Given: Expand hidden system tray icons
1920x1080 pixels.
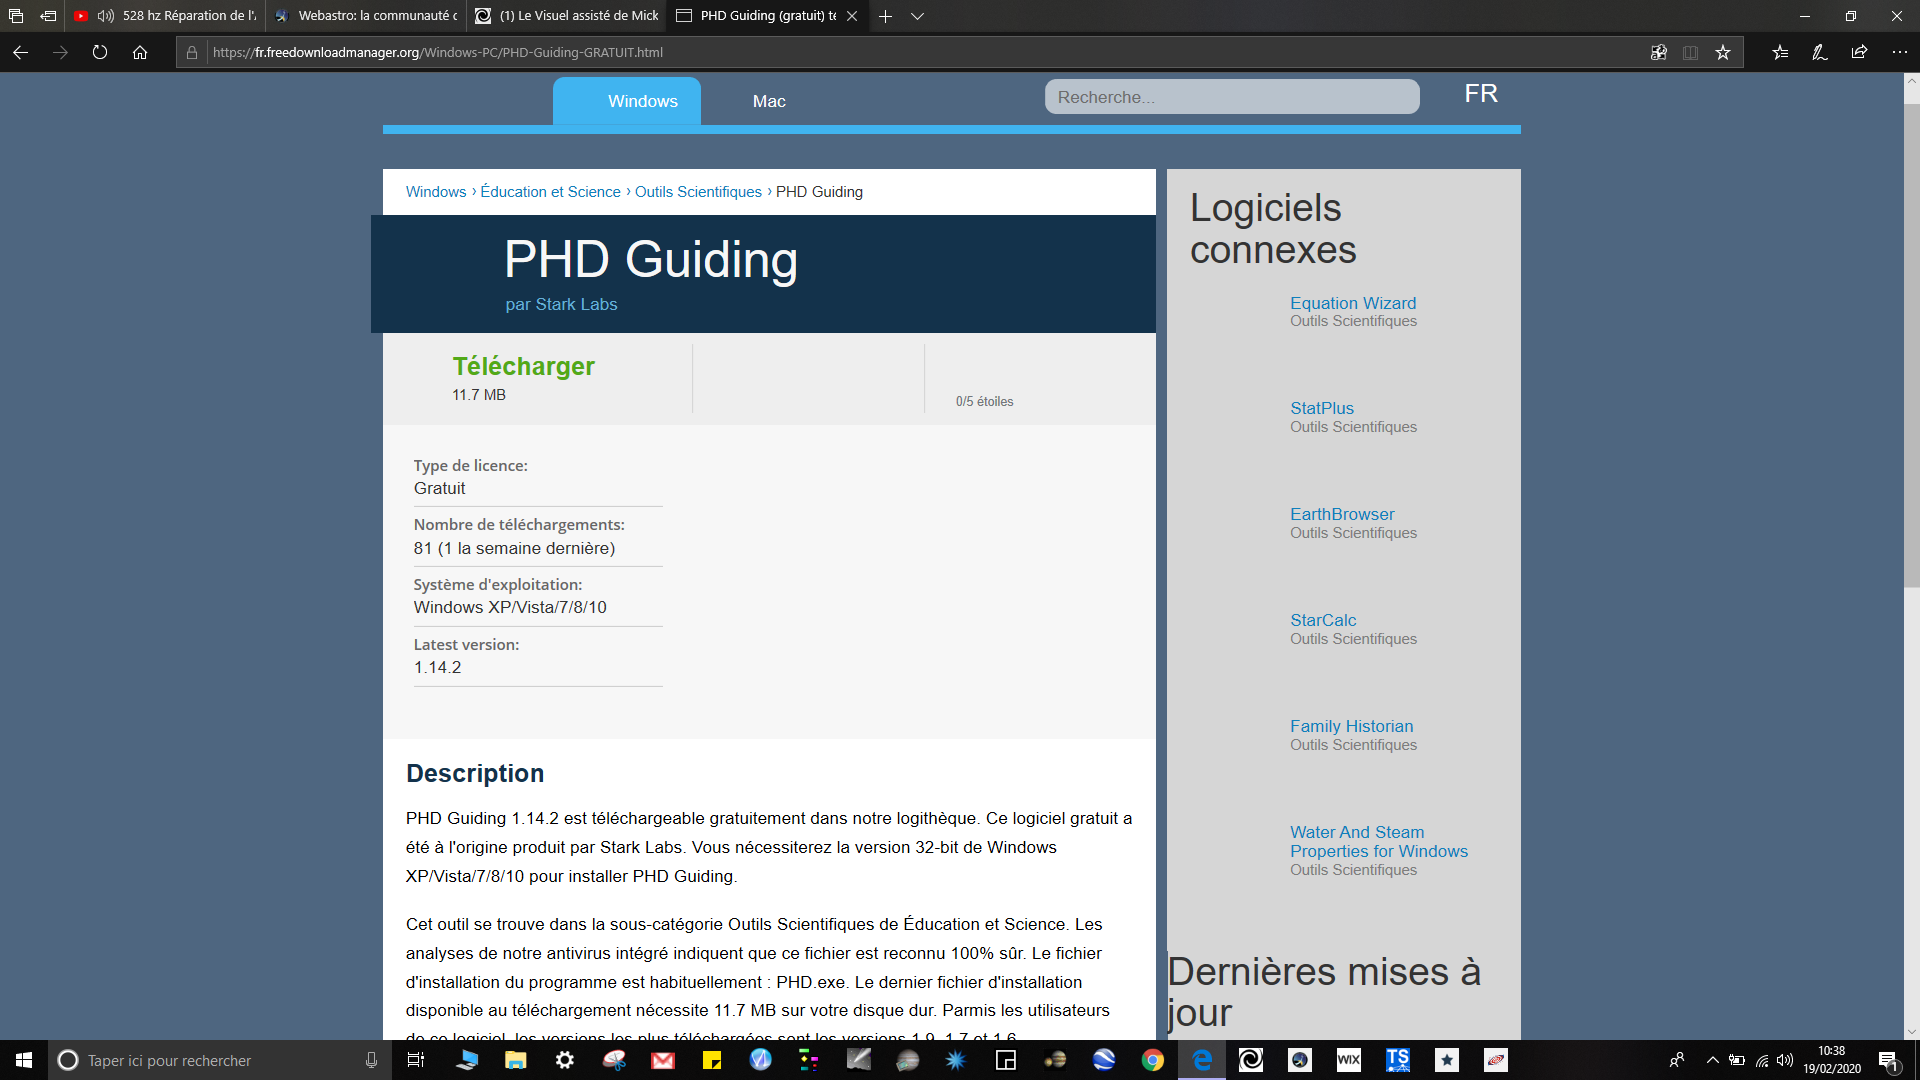Looking at the screenshot, I should [1712, 1060].
